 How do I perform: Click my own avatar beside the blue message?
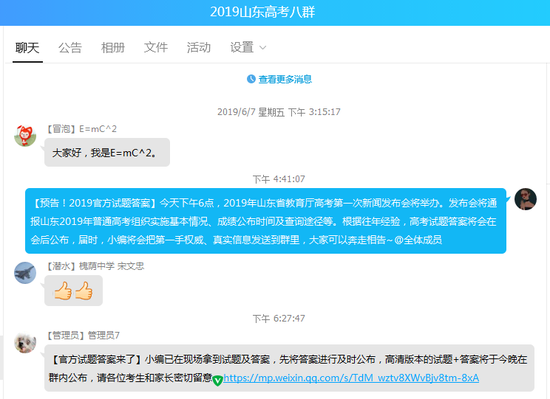(525, 199)
